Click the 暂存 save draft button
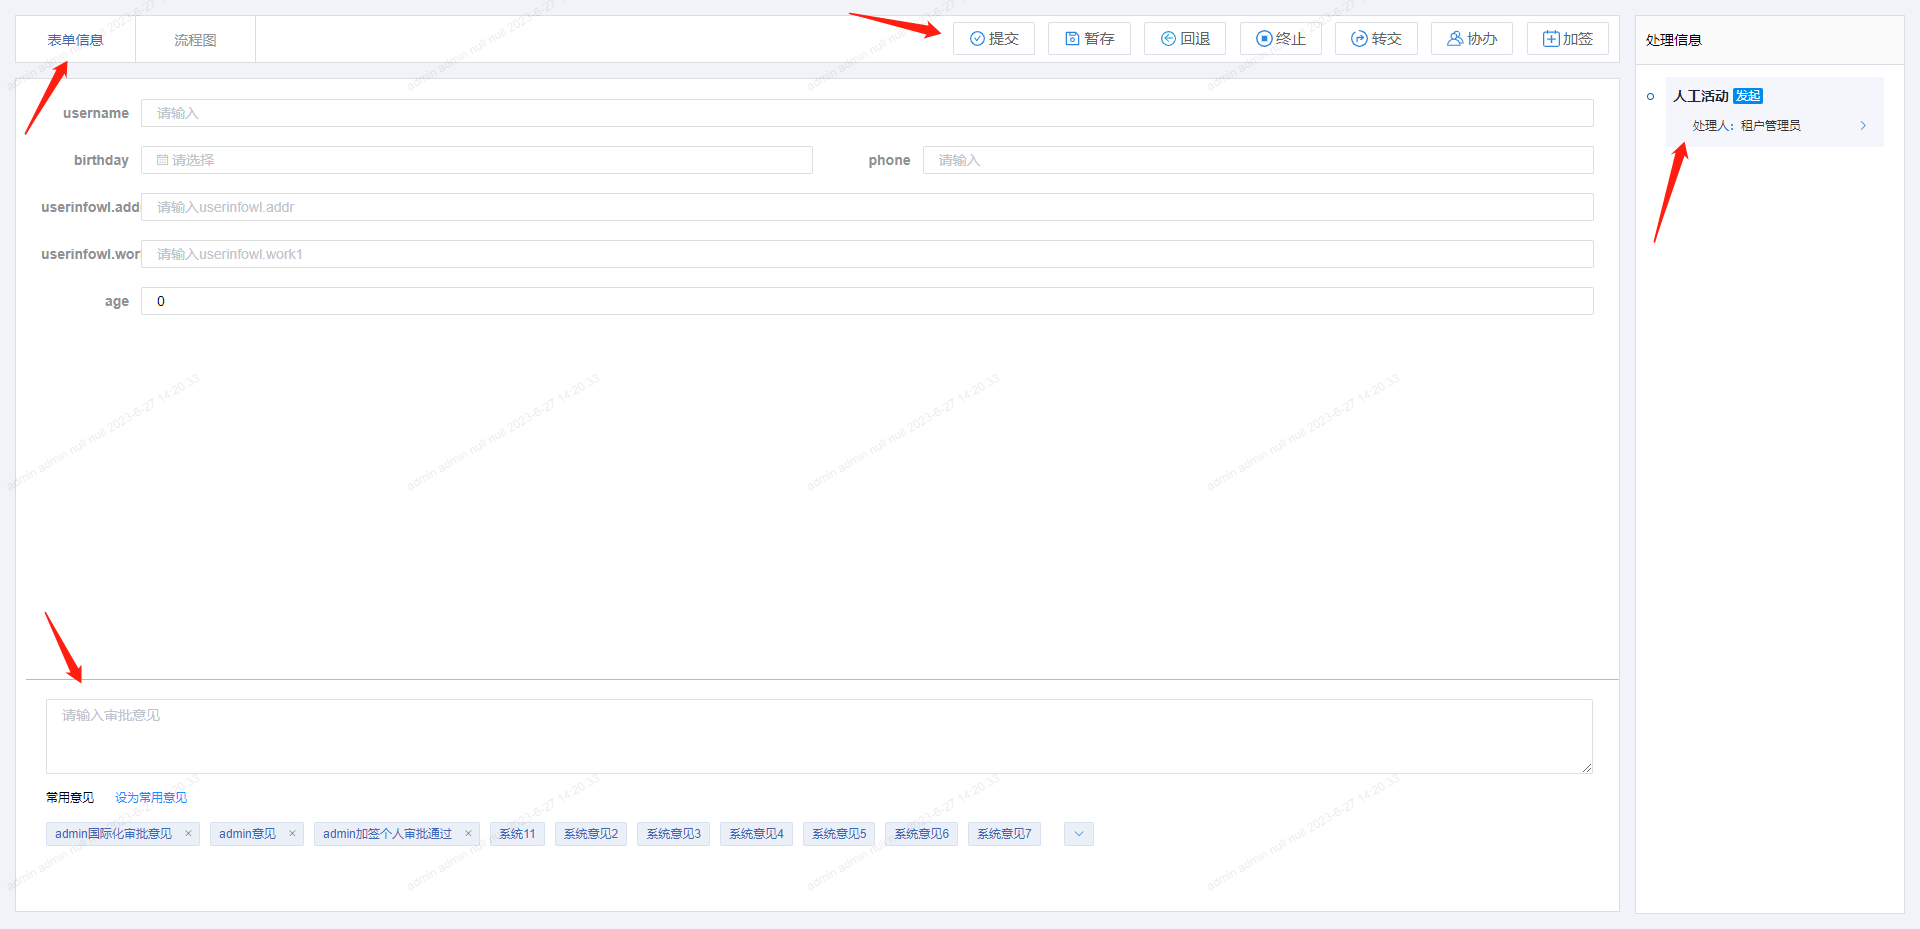 coord(1089,39)
